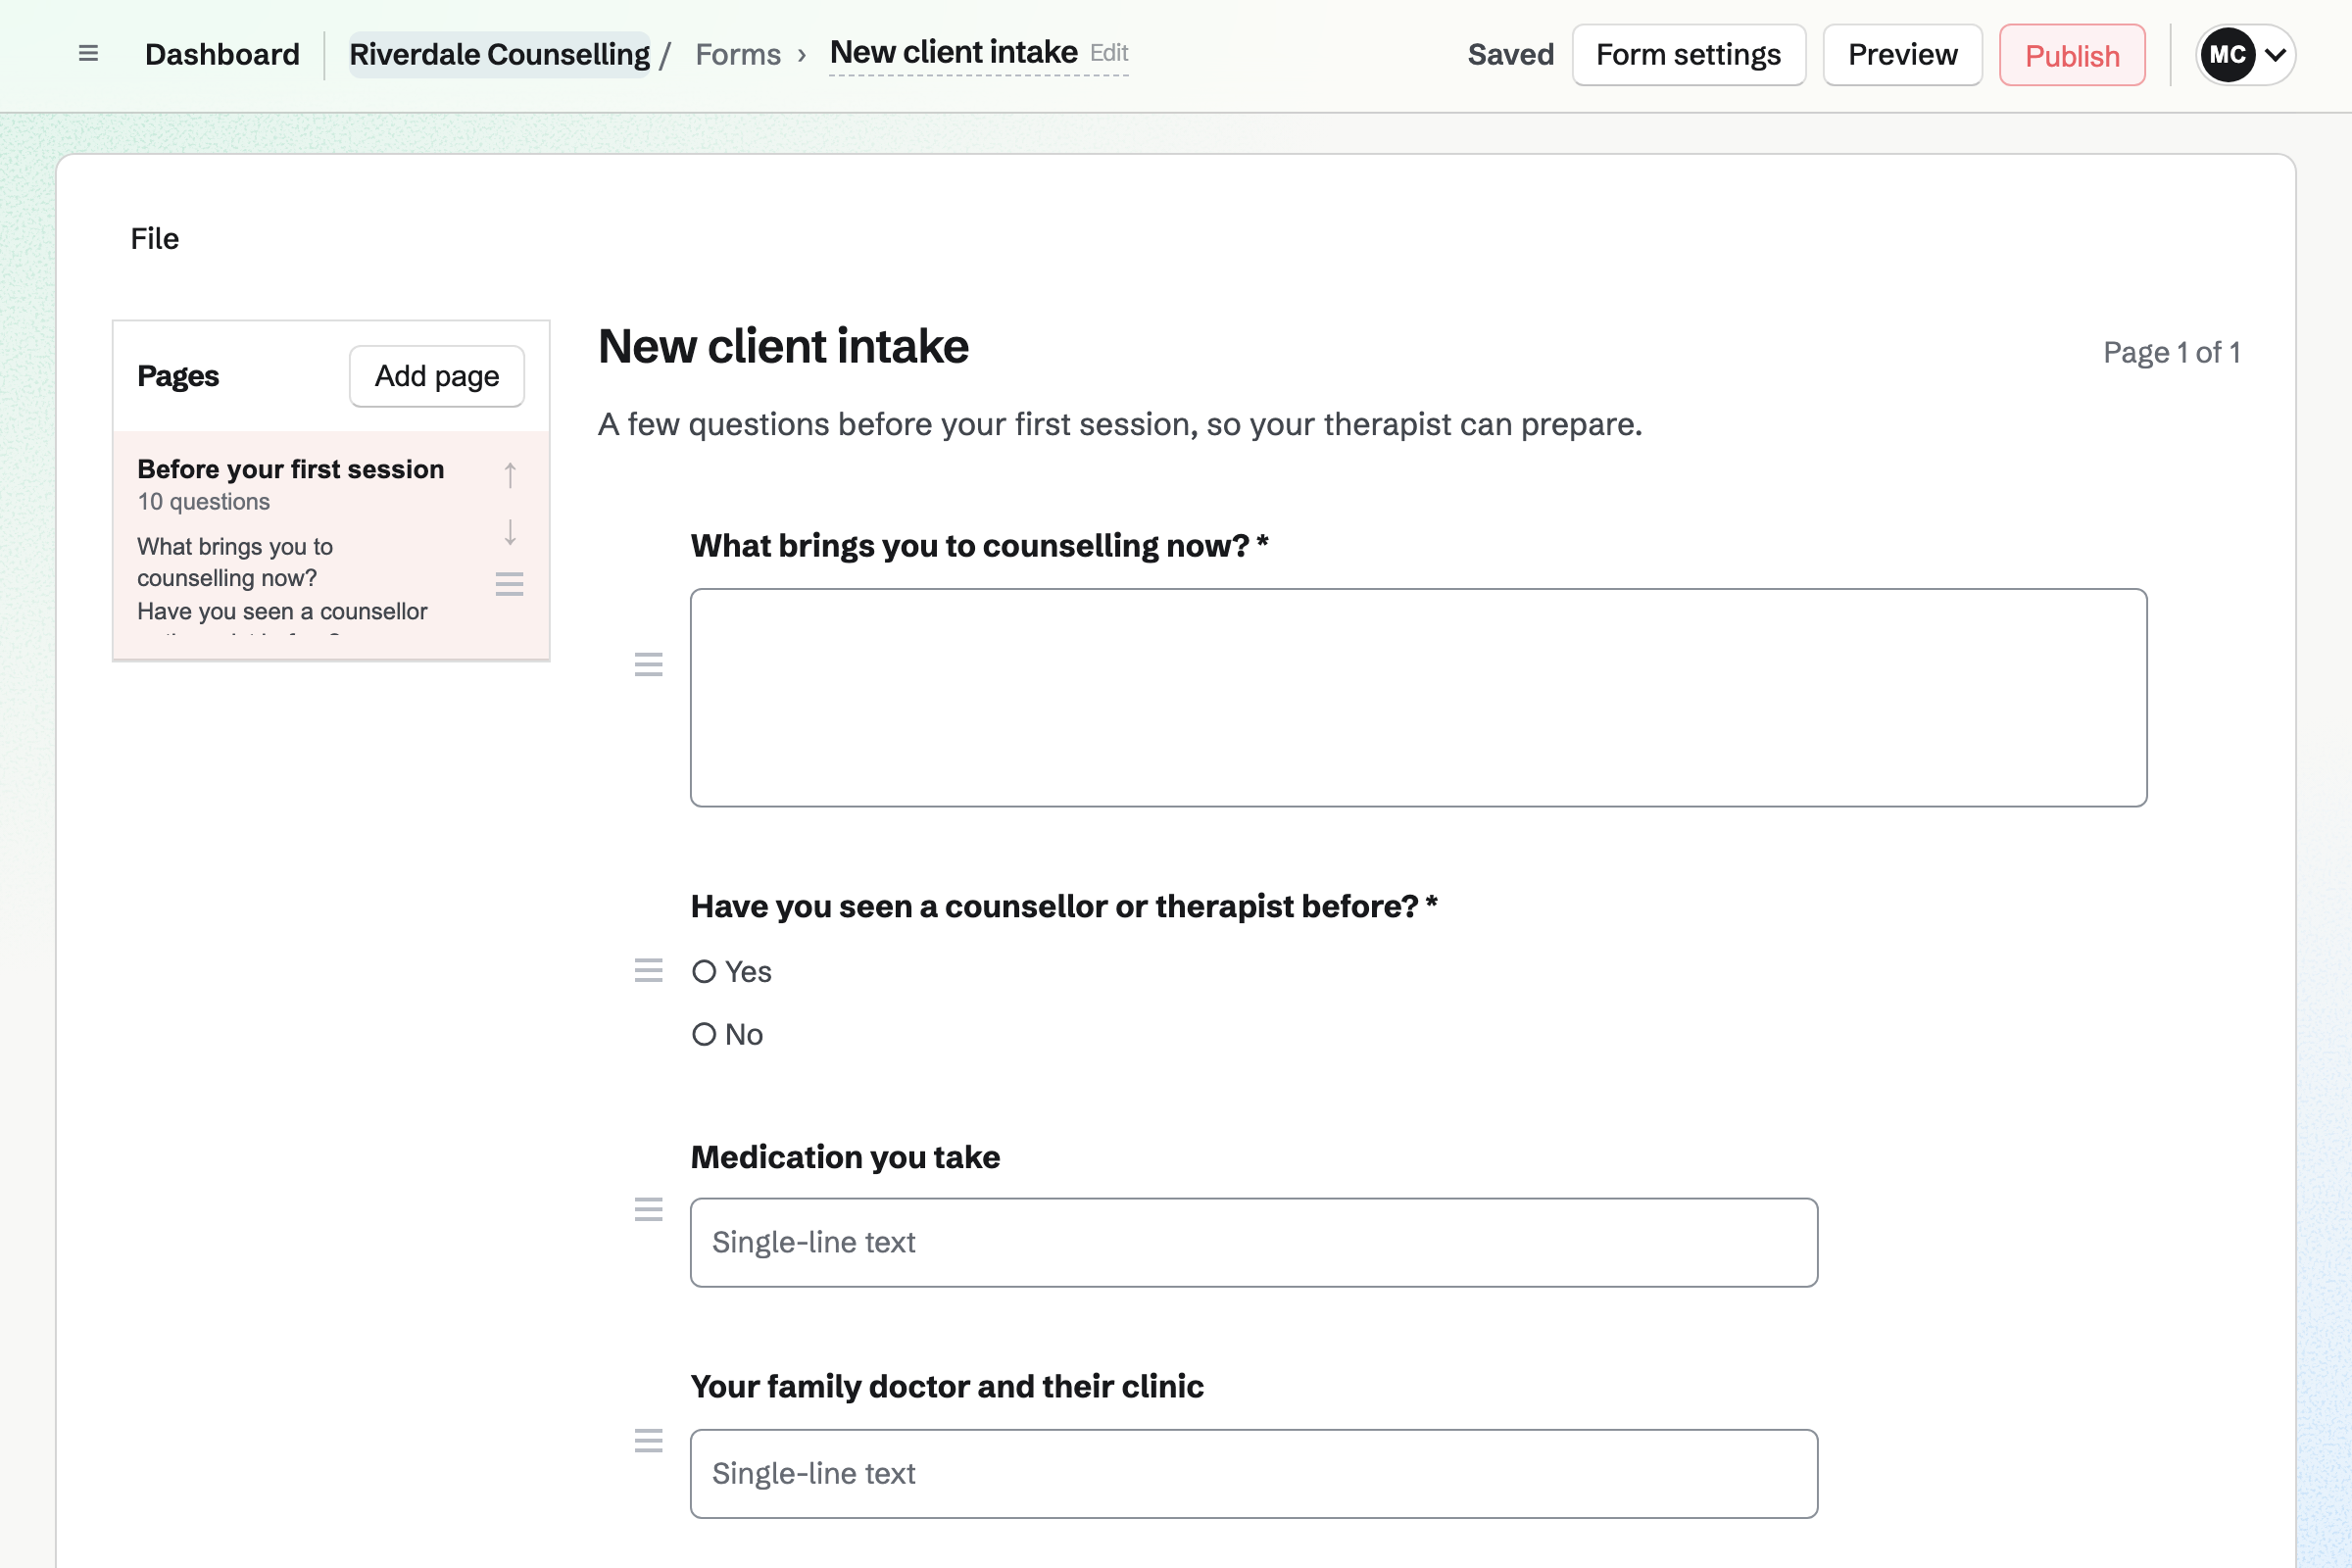2352x1568 pixels.
Task: Edit the form name 'New client intake'
Action: pos(979,53)
